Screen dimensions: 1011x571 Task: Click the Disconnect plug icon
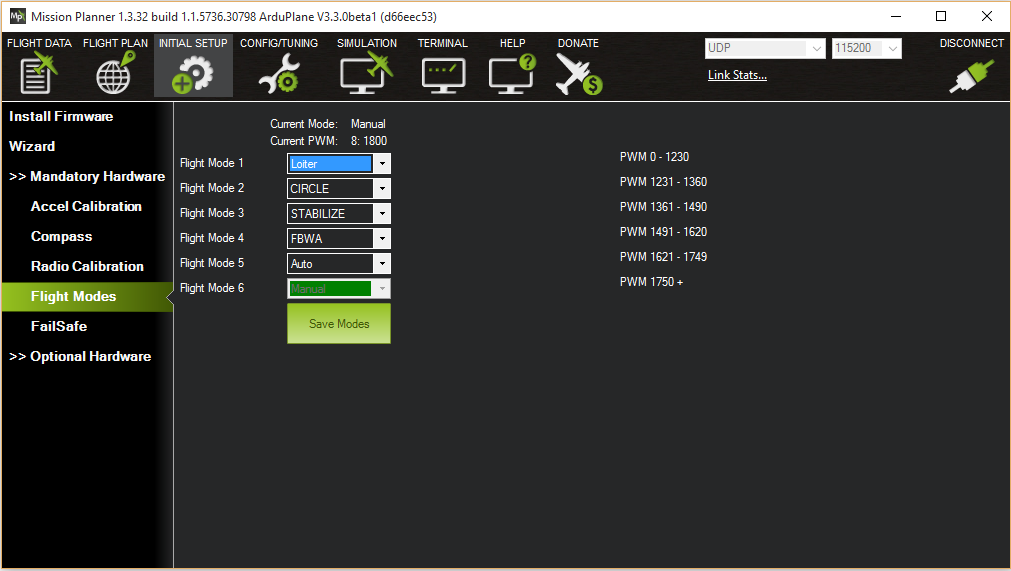[971, 75]
